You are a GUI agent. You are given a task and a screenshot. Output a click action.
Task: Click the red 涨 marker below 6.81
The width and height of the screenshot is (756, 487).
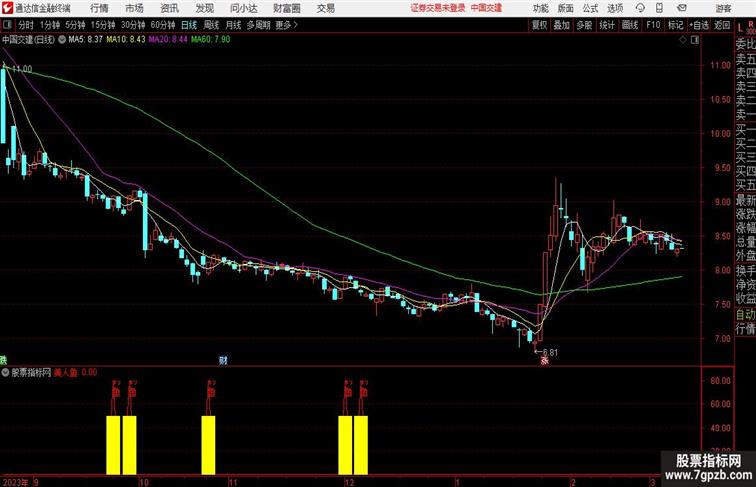[545, 360]
